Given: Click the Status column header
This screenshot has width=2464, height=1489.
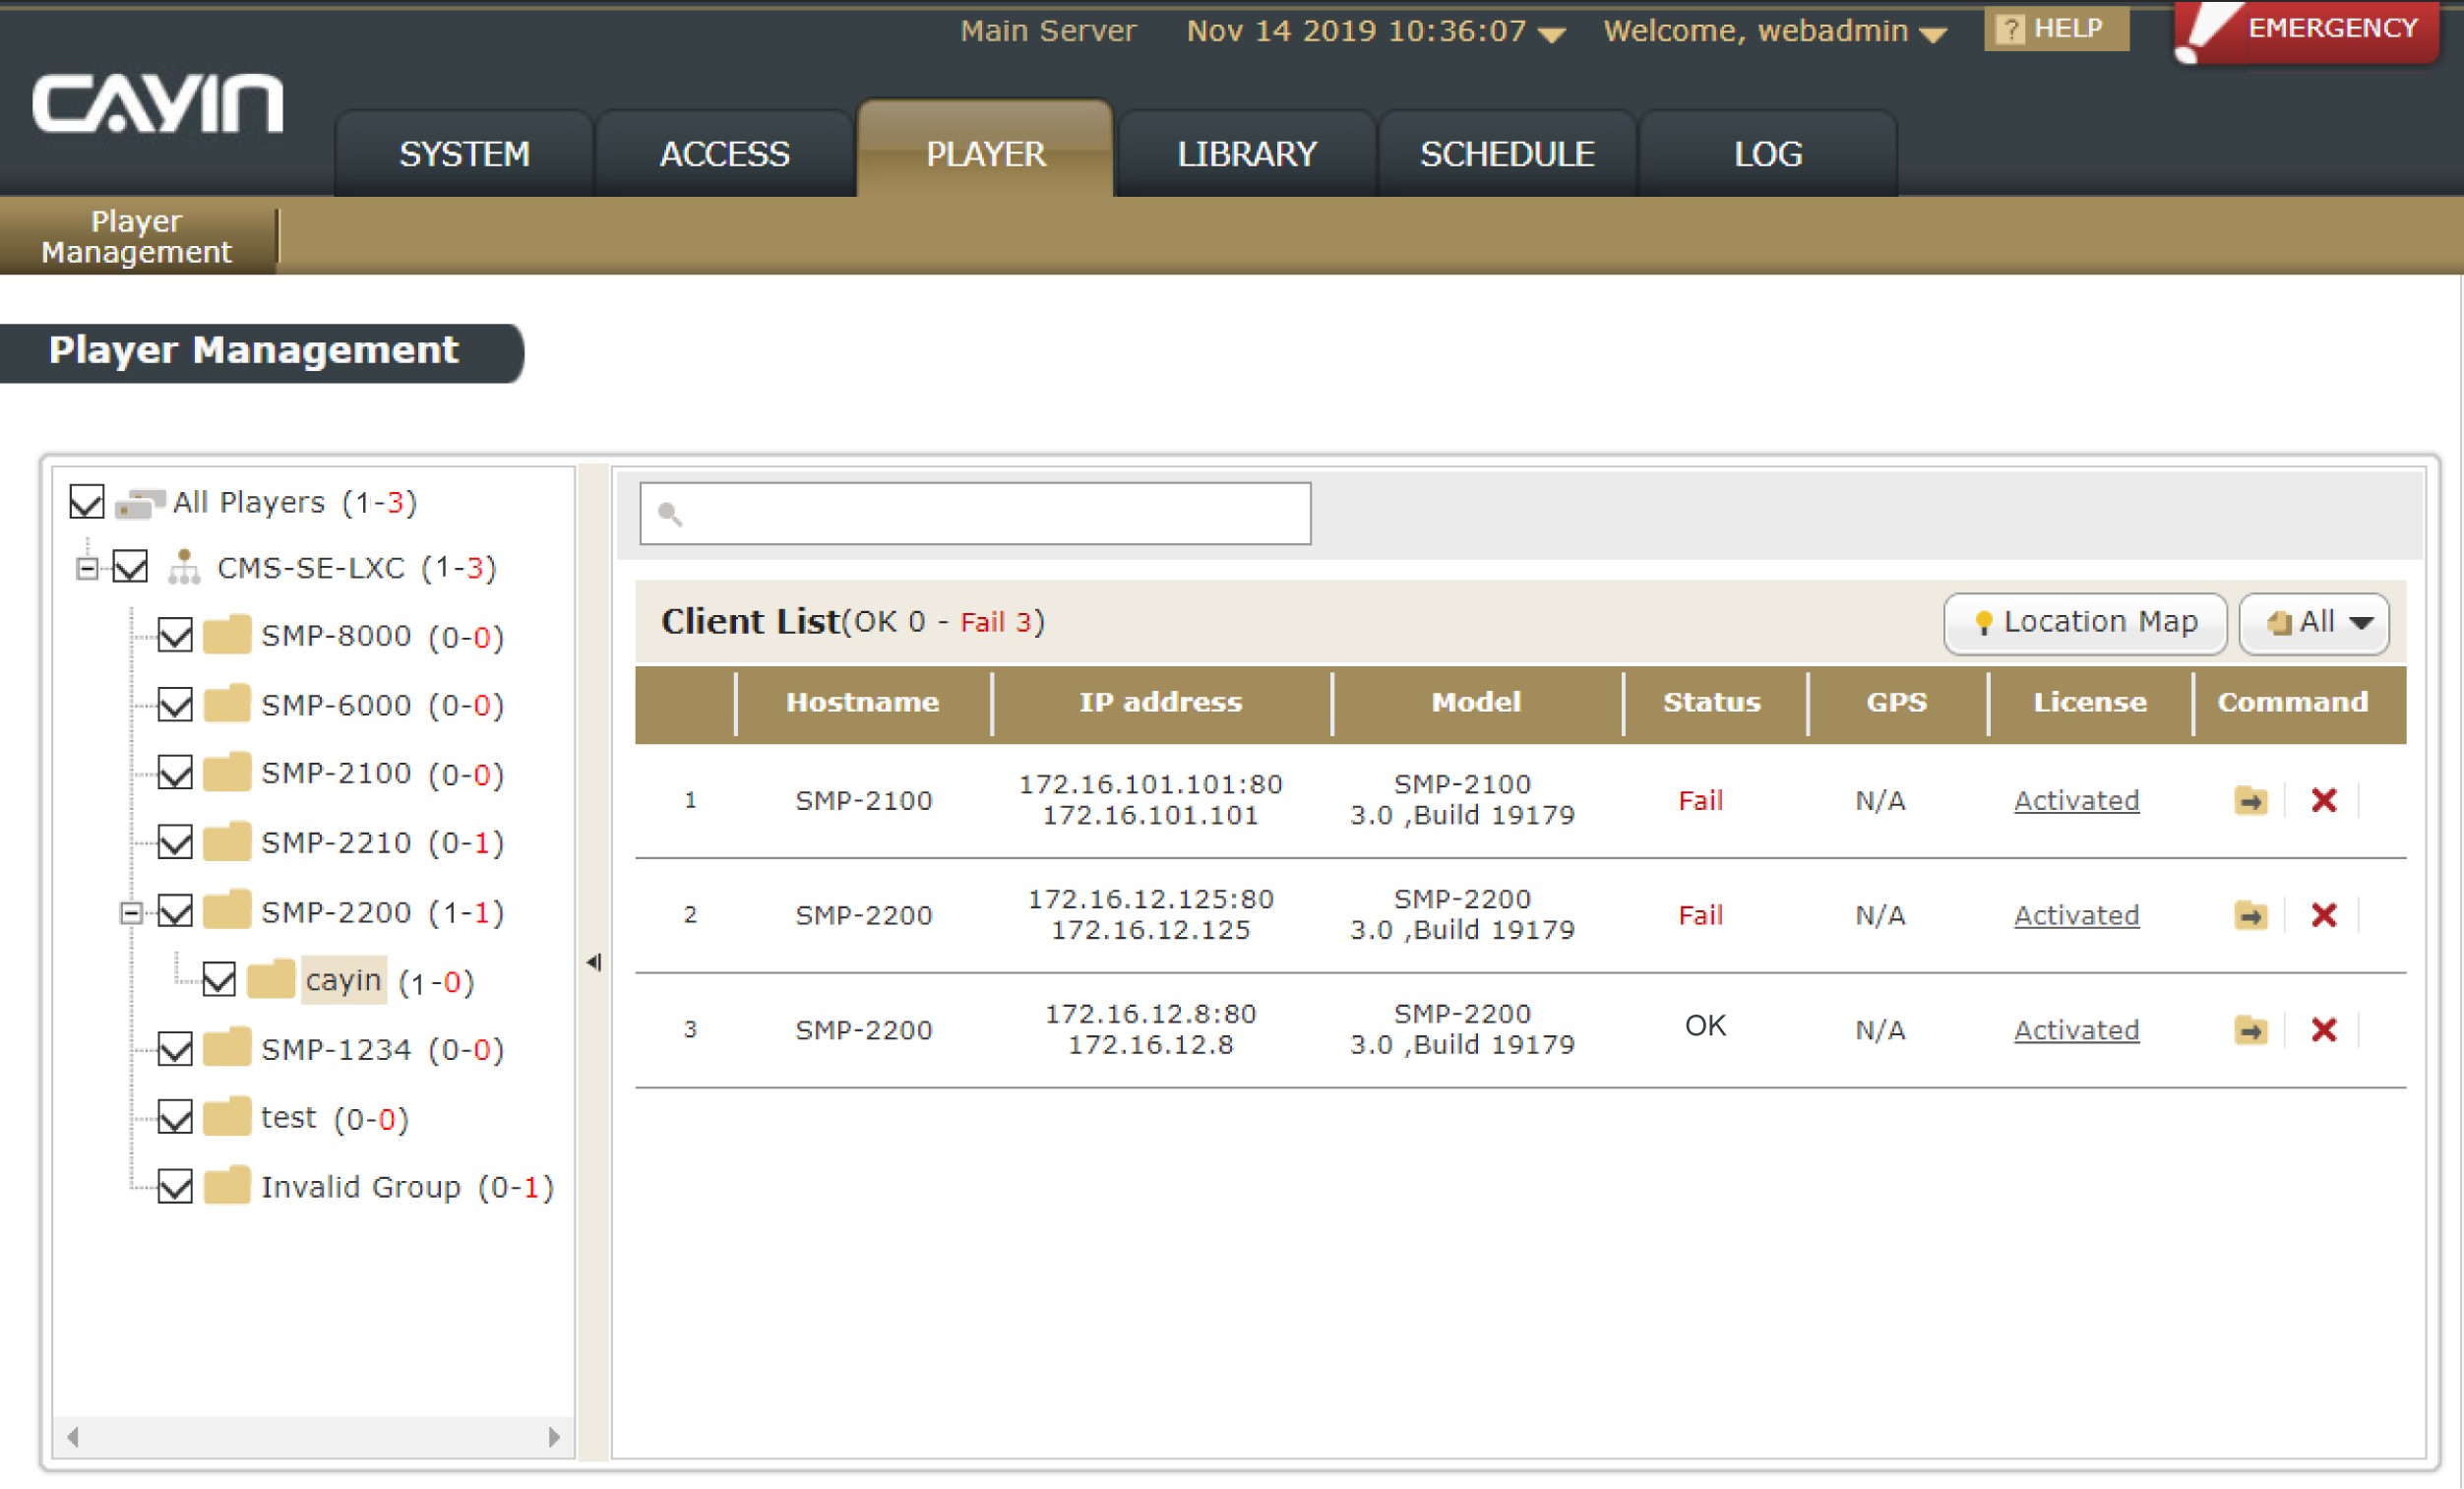Looking at the screenshot, I should pos(1712,702).
